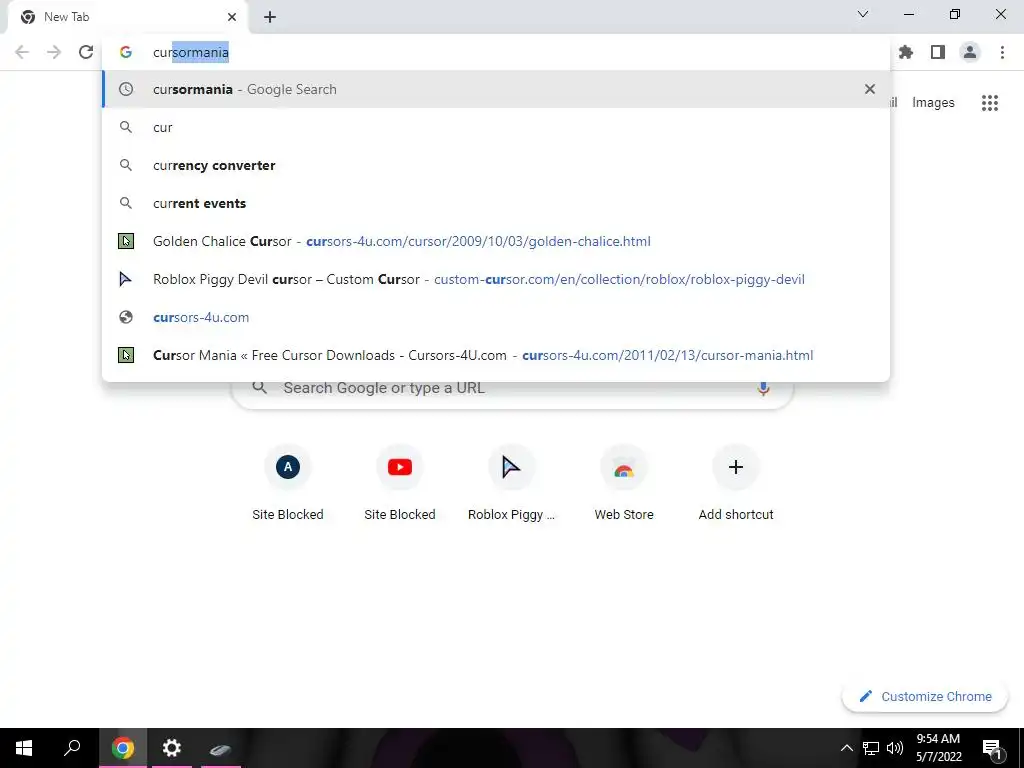
Task: Show hidden system tray icons
Action: pos(846,748)
